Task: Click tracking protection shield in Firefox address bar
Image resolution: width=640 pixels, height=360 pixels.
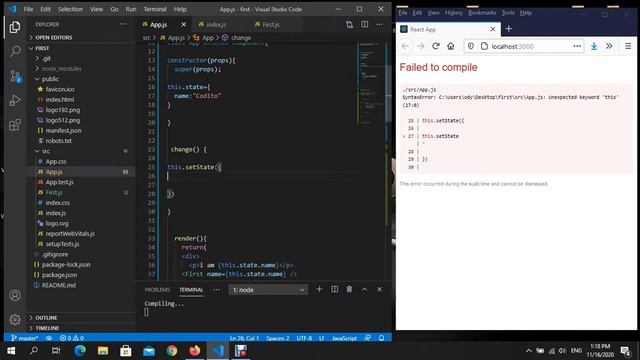Action: (x=471, y=46)
